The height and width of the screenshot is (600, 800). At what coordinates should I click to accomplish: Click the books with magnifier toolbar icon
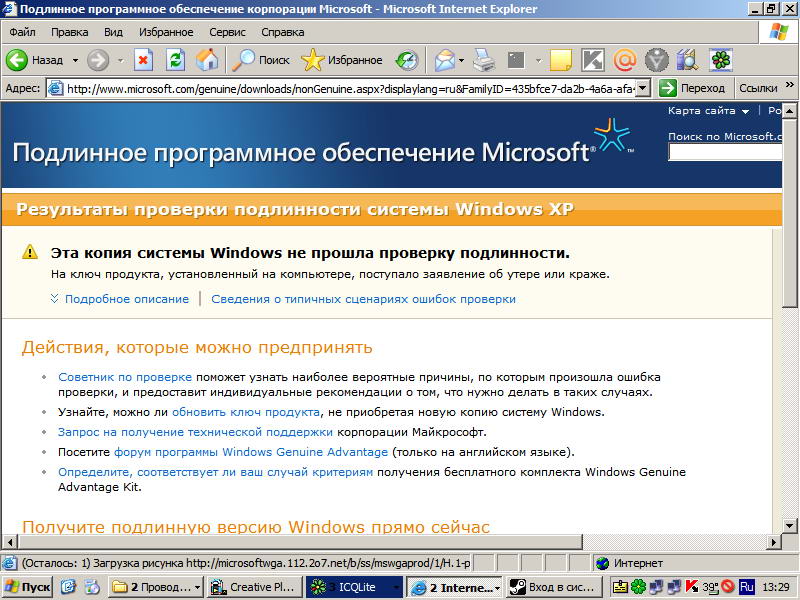coord(688,60)
